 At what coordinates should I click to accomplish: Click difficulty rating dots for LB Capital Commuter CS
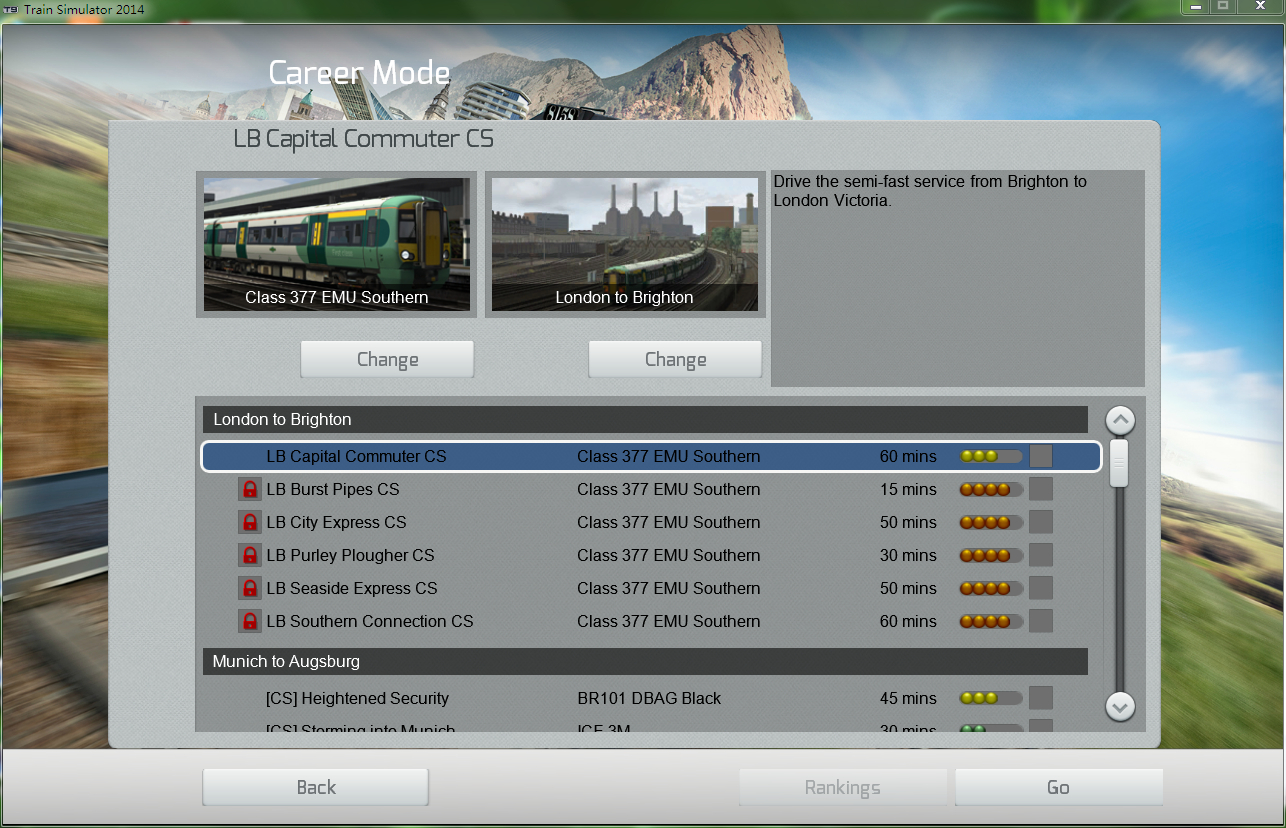tap(991, 456)
